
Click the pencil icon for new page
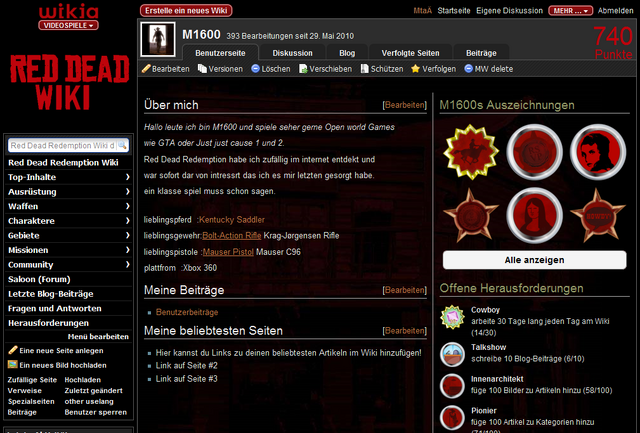click(13, 350)
